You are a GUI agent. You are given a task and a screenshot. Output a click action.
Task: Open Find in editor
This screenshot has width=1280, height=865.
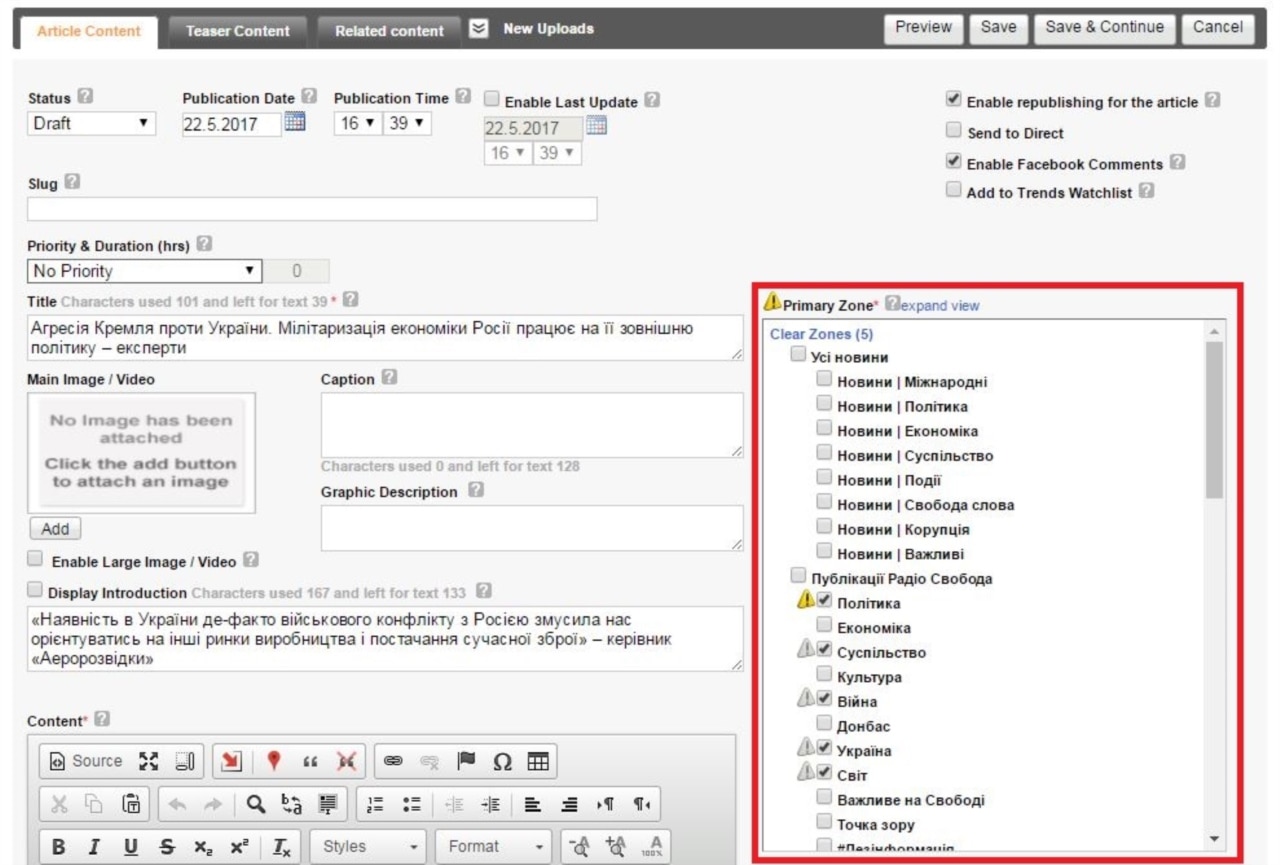click(x=257, y=803)
